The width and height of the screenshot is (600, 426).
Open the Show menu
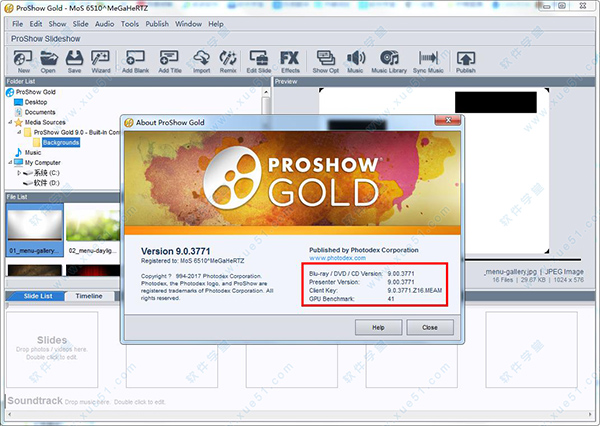point(57,24)
